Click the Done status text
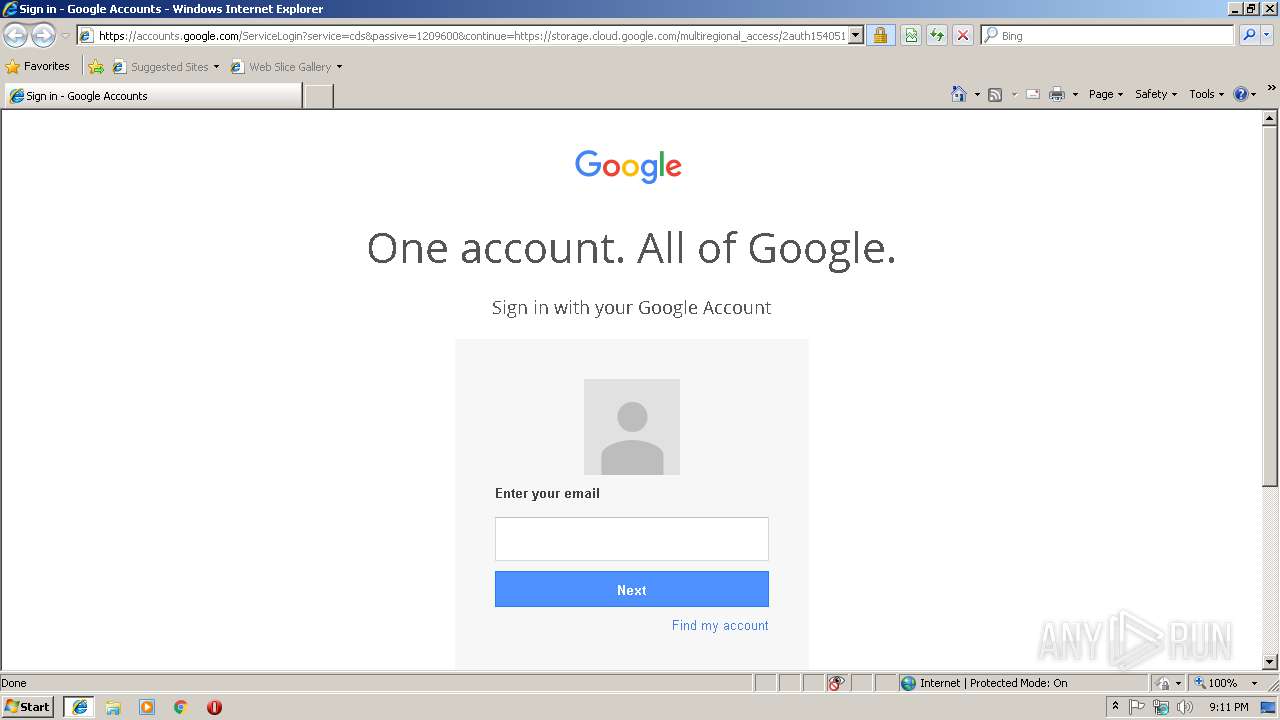Screen dimensions: 1280x720 click(14, 683)
